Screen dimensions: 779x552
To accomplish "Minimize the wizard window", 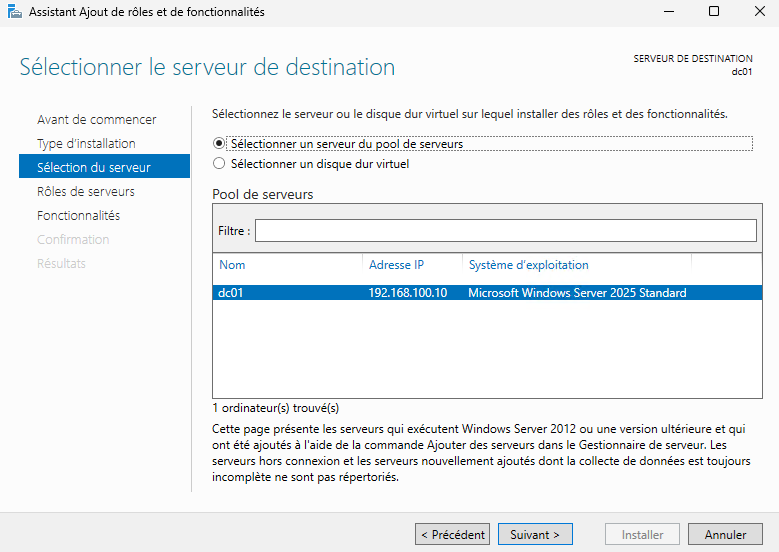I will [x=669, y=11].
